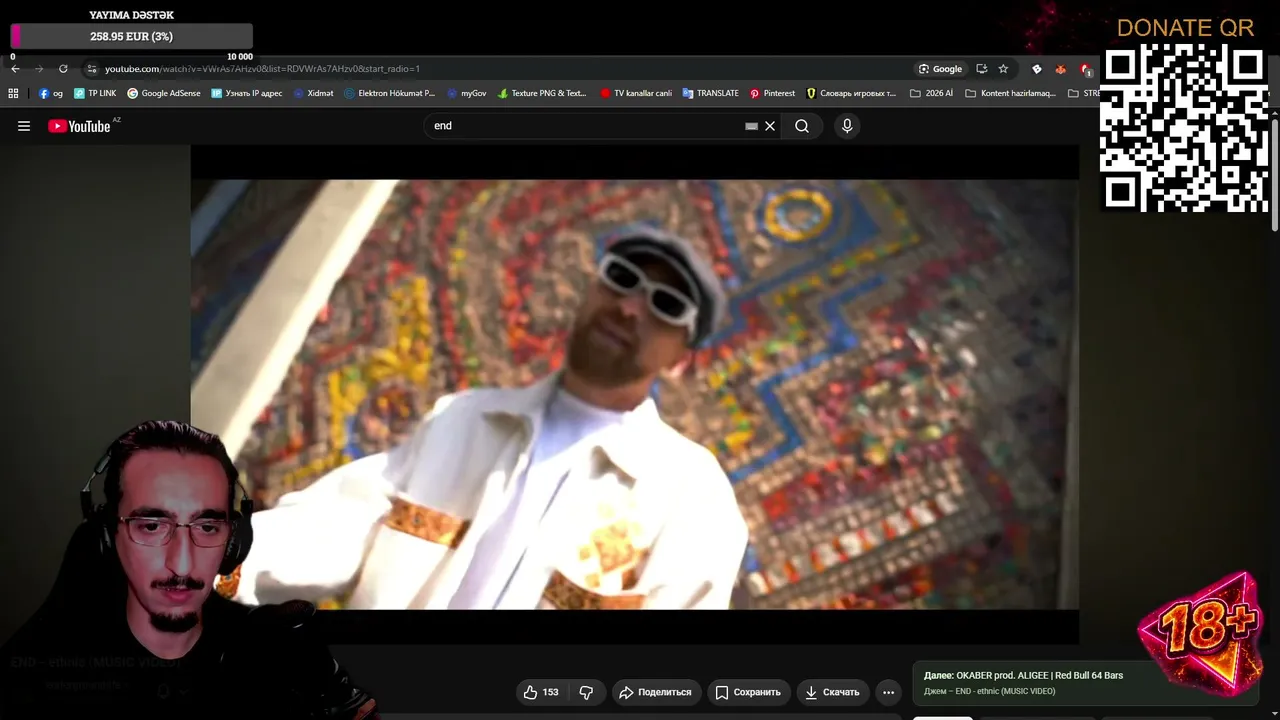Expand the 2026 AI bookmarks folder
This screenshot has width=1280, height=720.
[931, 93]
